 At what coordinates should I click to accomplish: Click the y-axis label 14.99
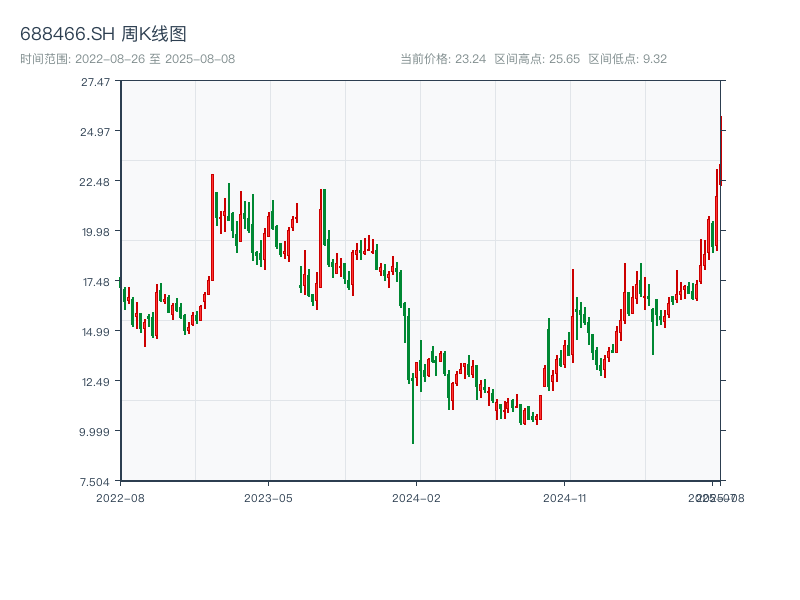(x=96, y=332)
